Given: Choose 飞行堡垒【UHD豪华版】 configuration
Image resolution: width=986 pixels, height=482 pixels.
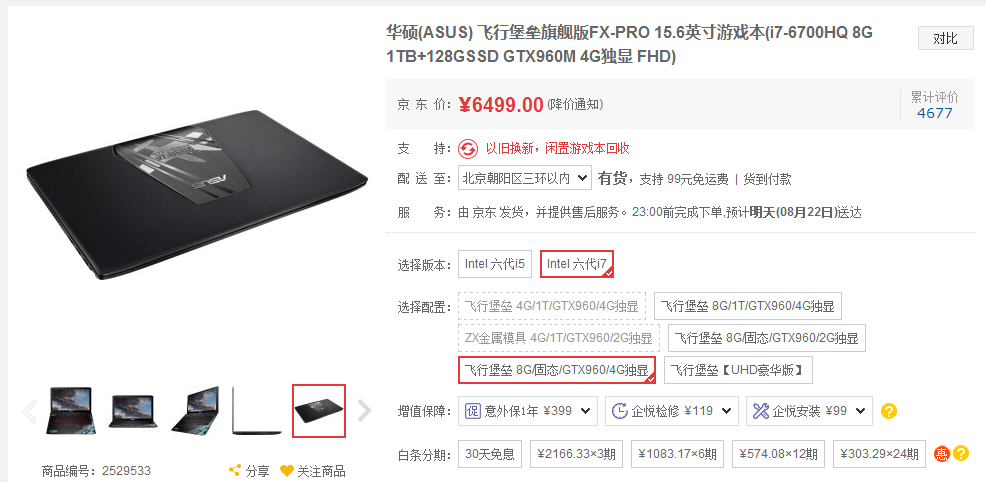Looking at the screenshot, I should (738, 370).
